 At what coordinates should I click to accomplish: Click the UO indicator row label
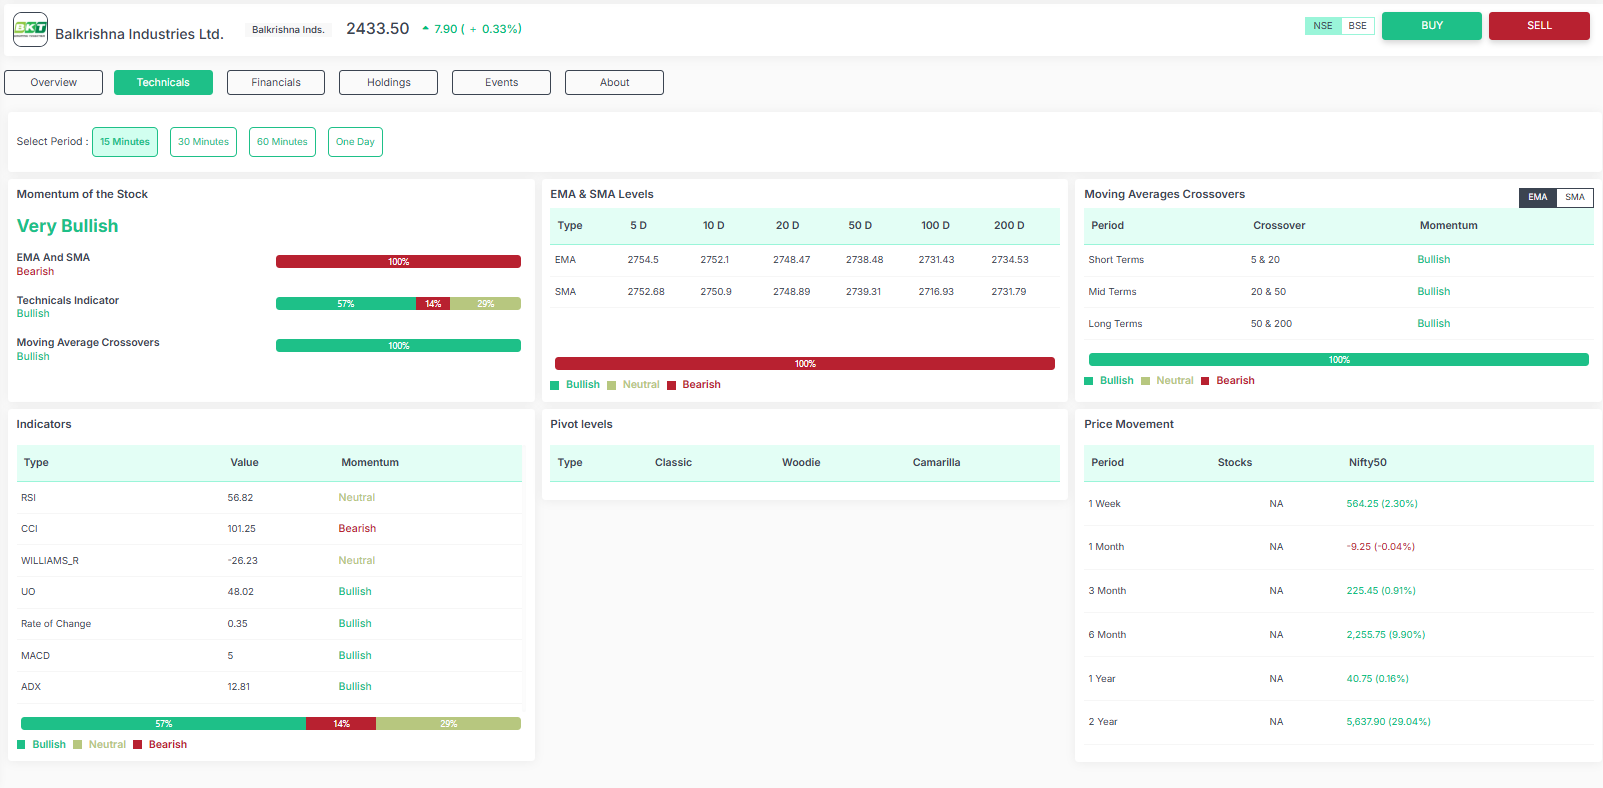28,592
